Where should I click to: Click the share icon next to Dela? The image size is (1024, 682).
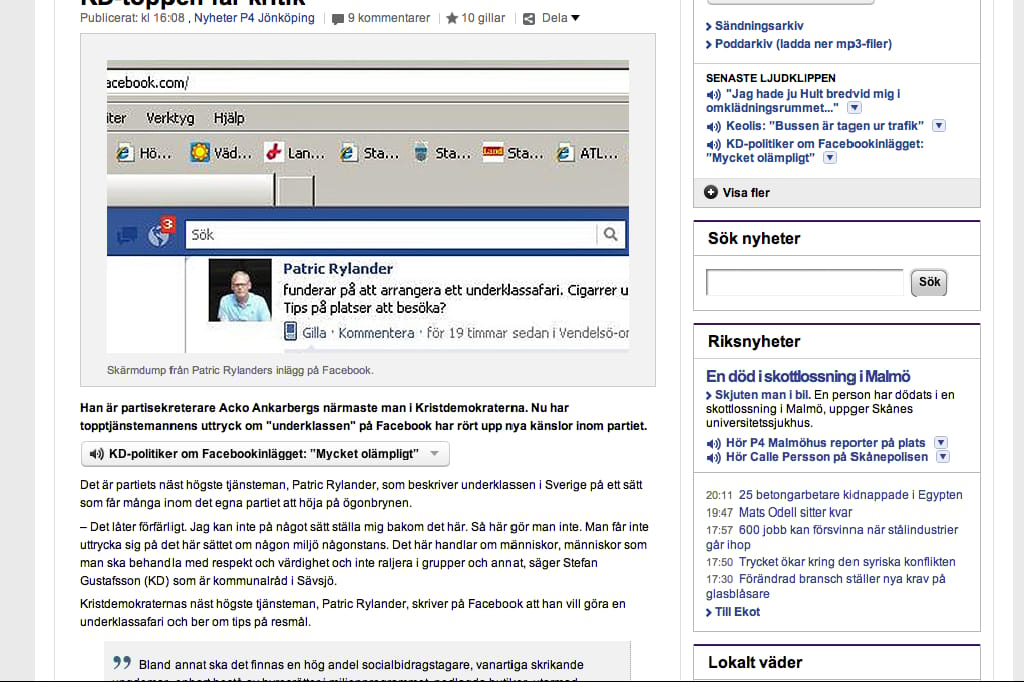(x=529, y=19)
